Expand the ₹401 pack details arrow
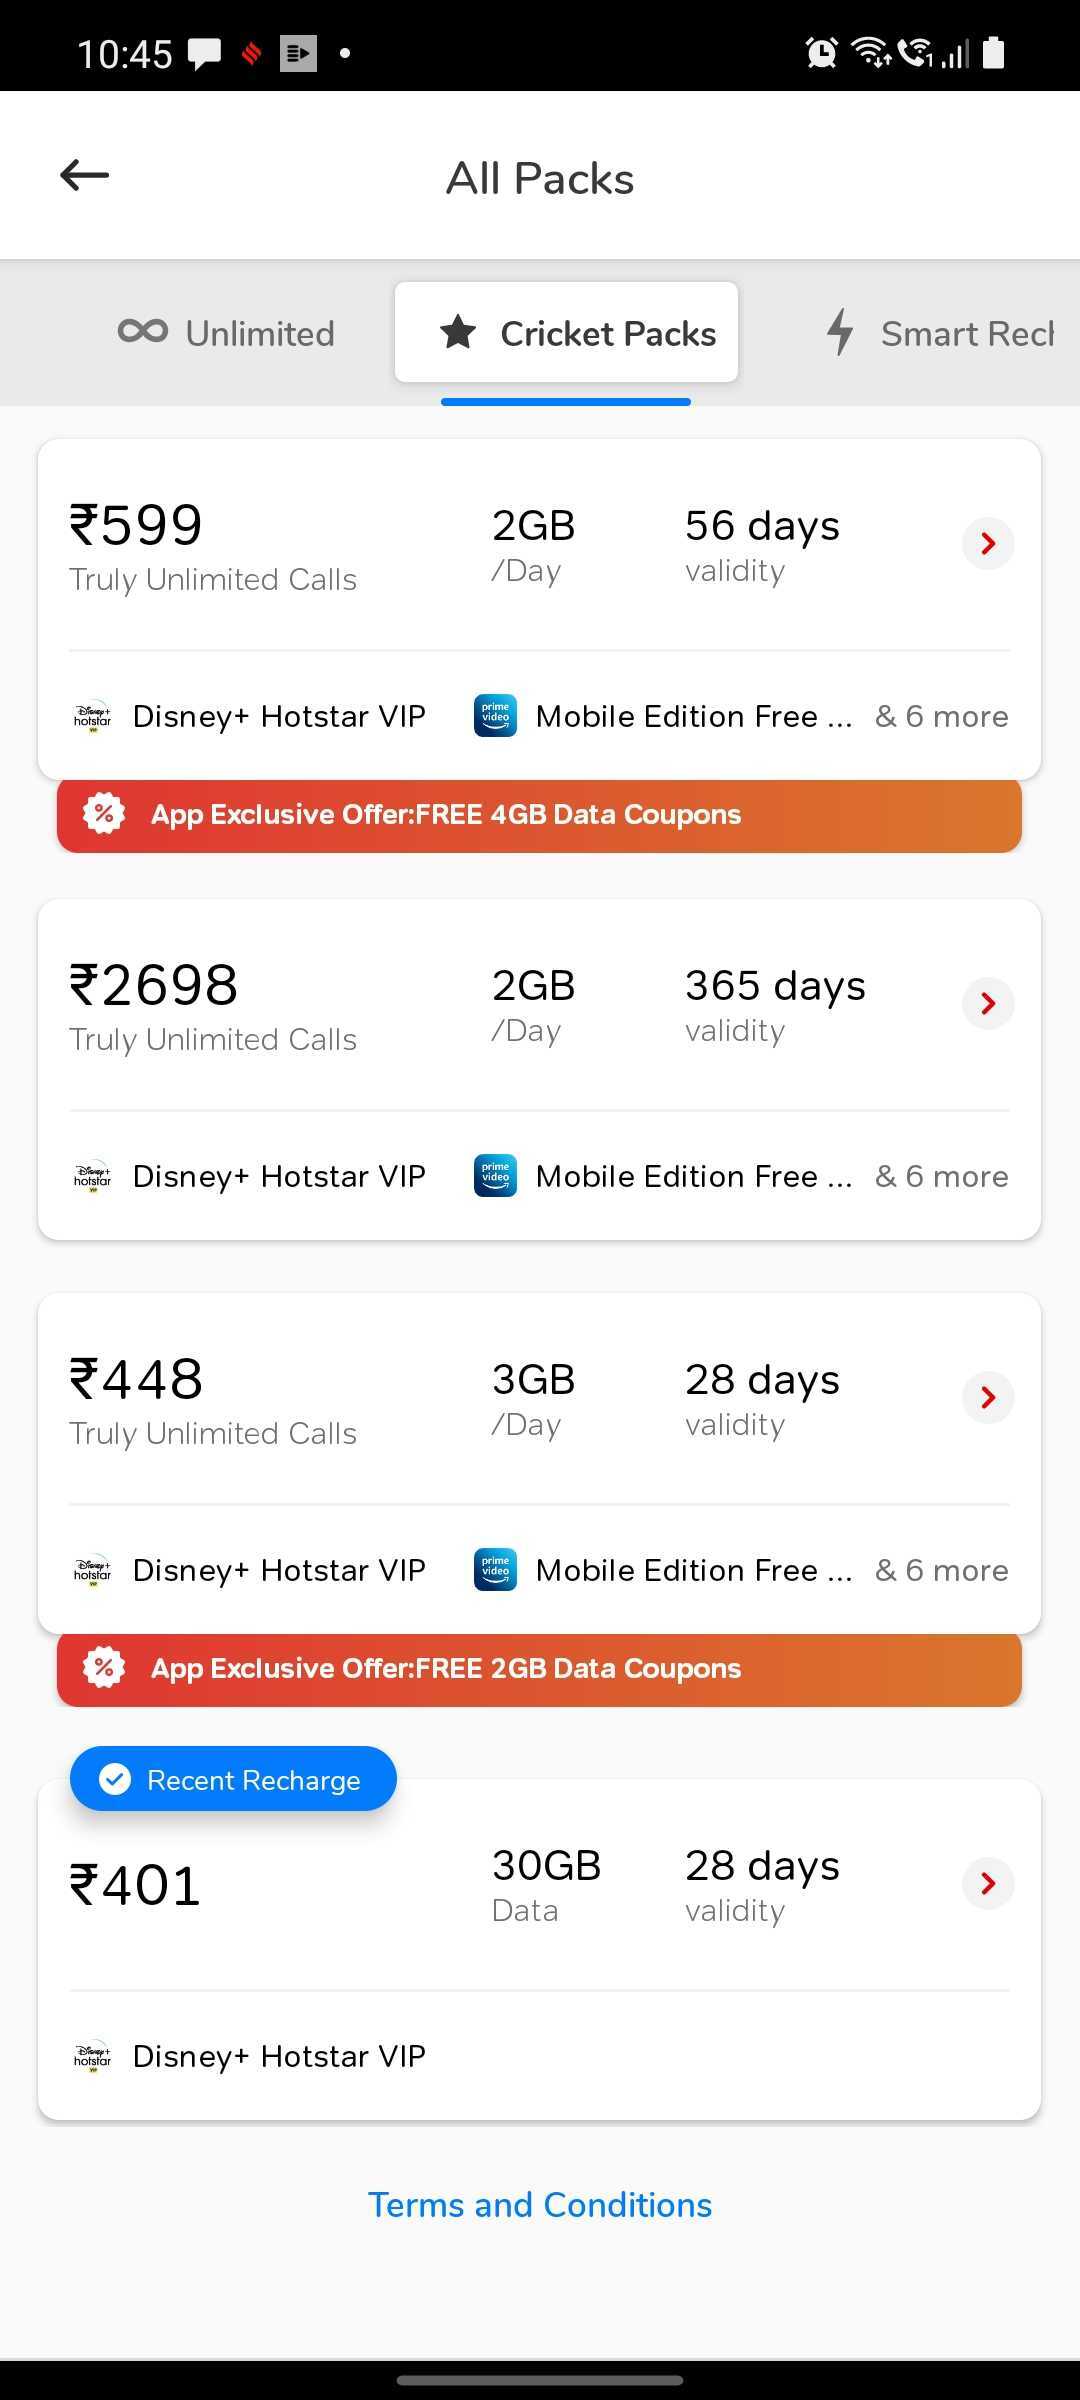 tap(988, 1884)
